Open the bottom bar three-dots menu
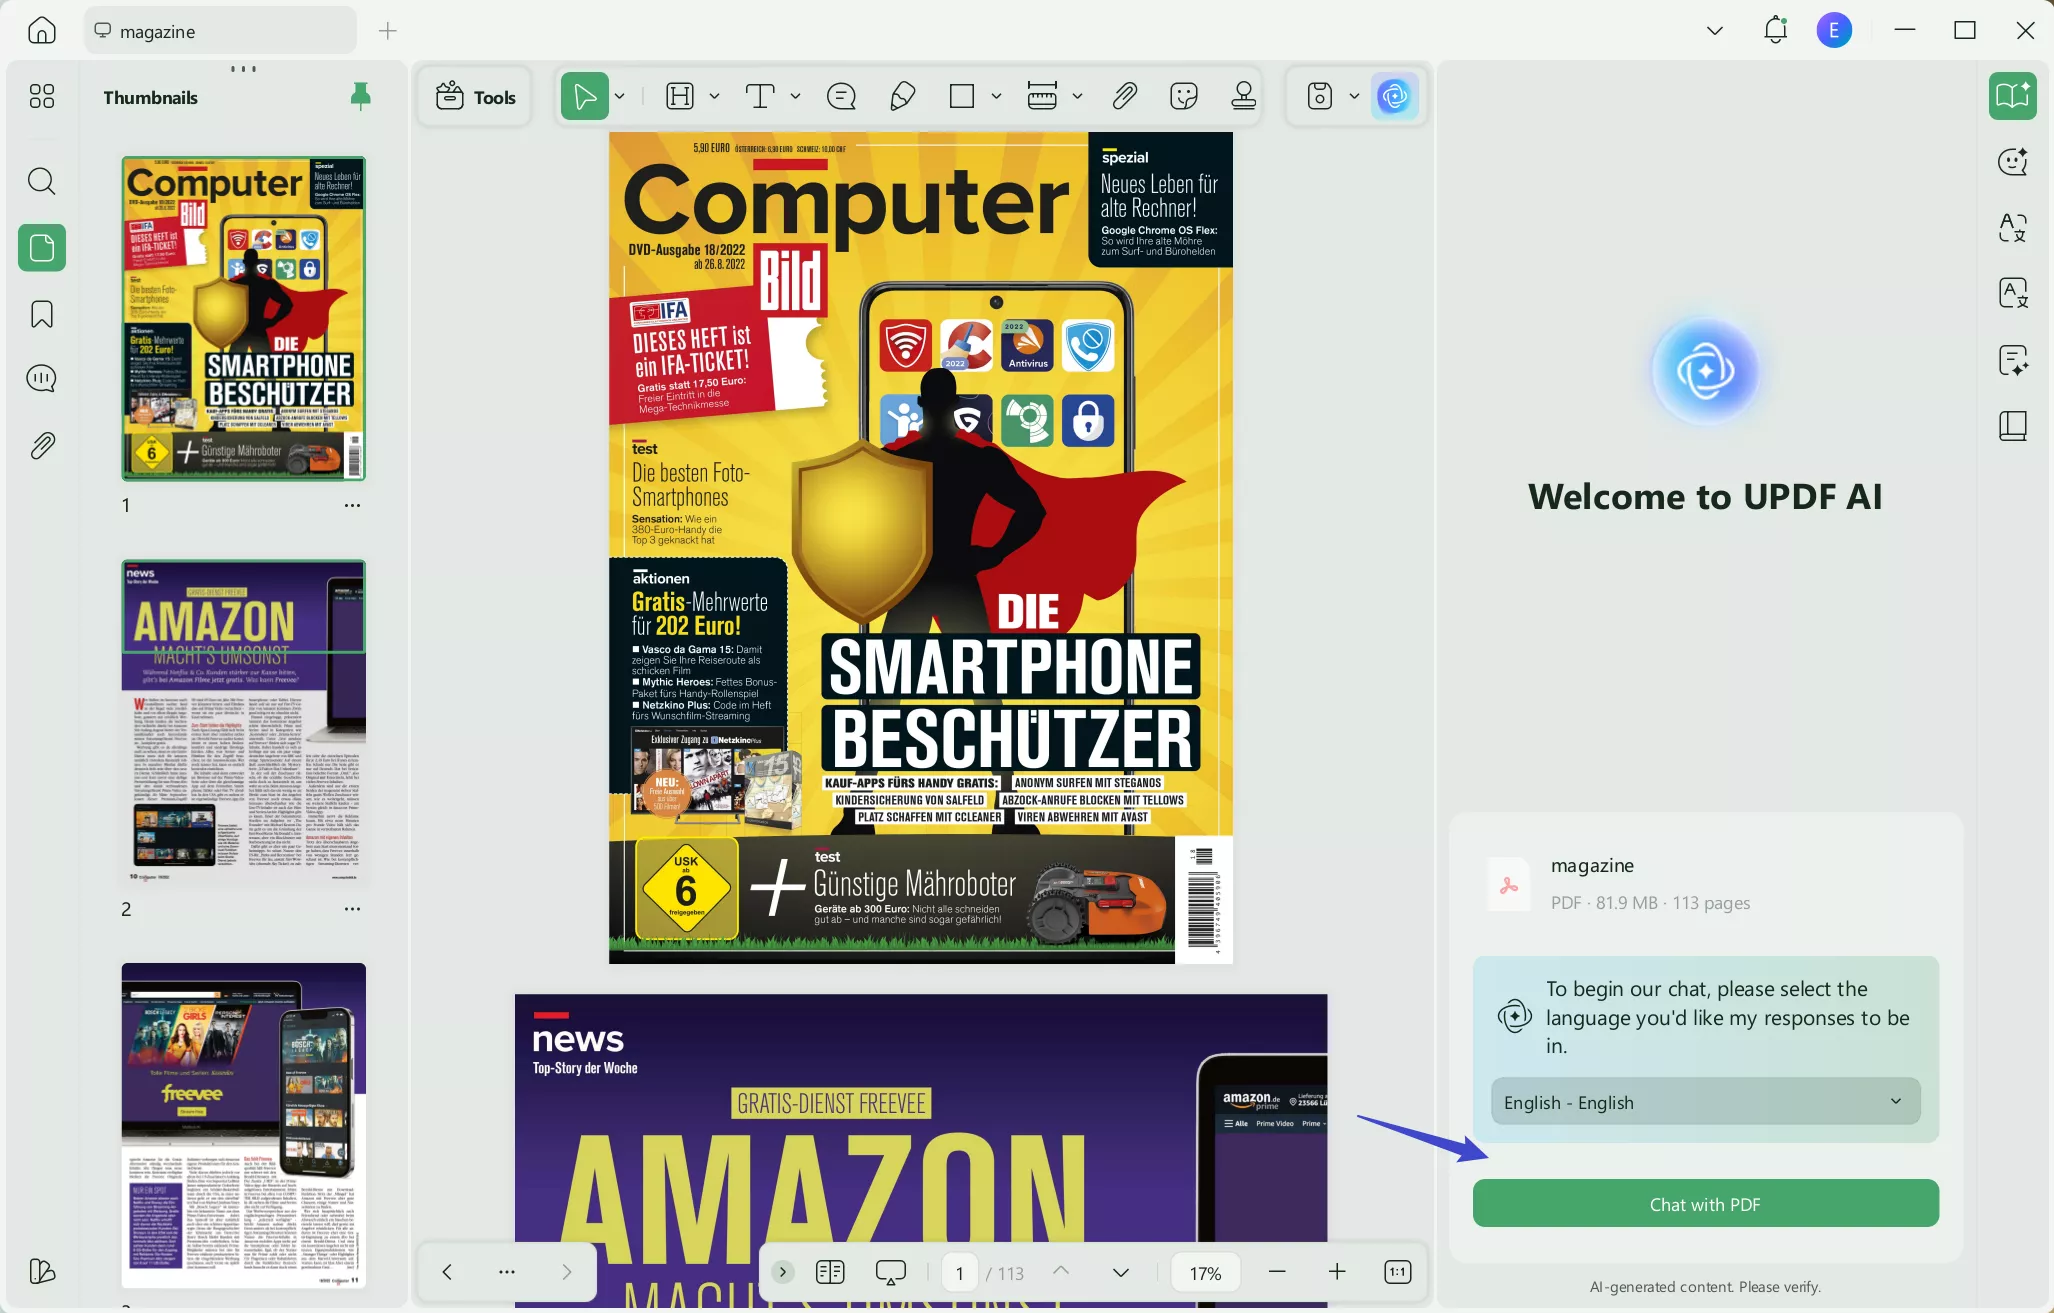Viewport: 2054px width, 1313px height. (x=507, y=1272)
